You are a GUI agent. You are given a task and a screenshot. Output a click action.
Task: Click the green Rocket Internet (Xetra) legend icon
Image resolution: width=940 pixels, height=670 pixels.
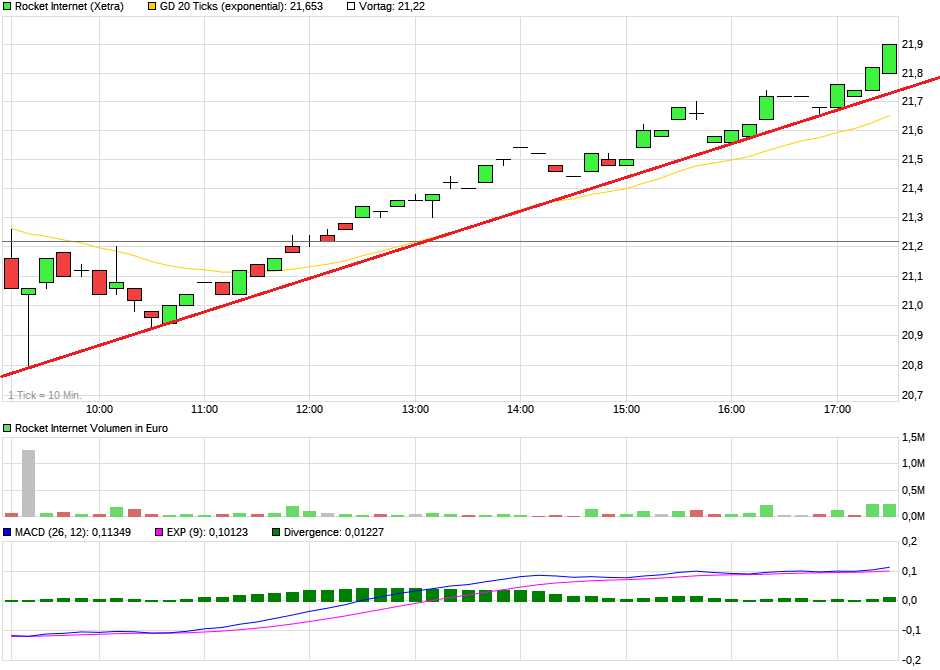pyautogui.click(x=9, y=8)
